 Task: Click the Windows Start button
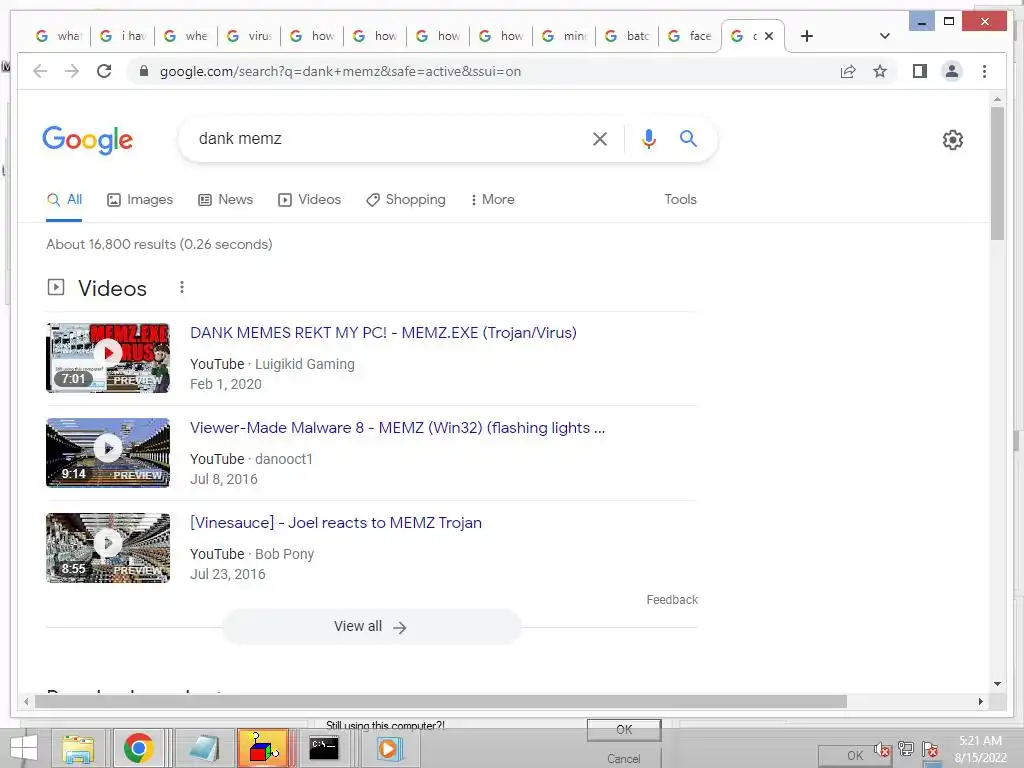(24, 748)
